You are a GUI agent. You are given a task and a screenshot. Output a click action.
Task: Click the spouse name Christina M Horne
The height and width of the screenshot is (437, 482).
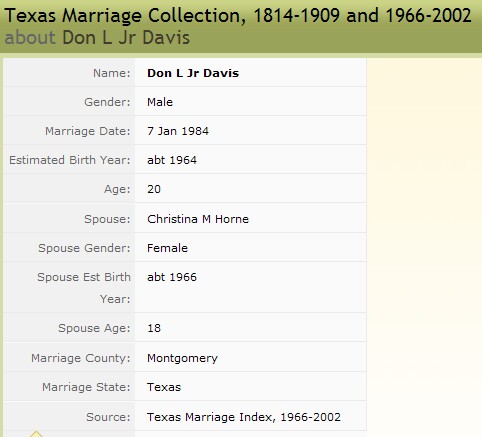click(x=198, y=219)
